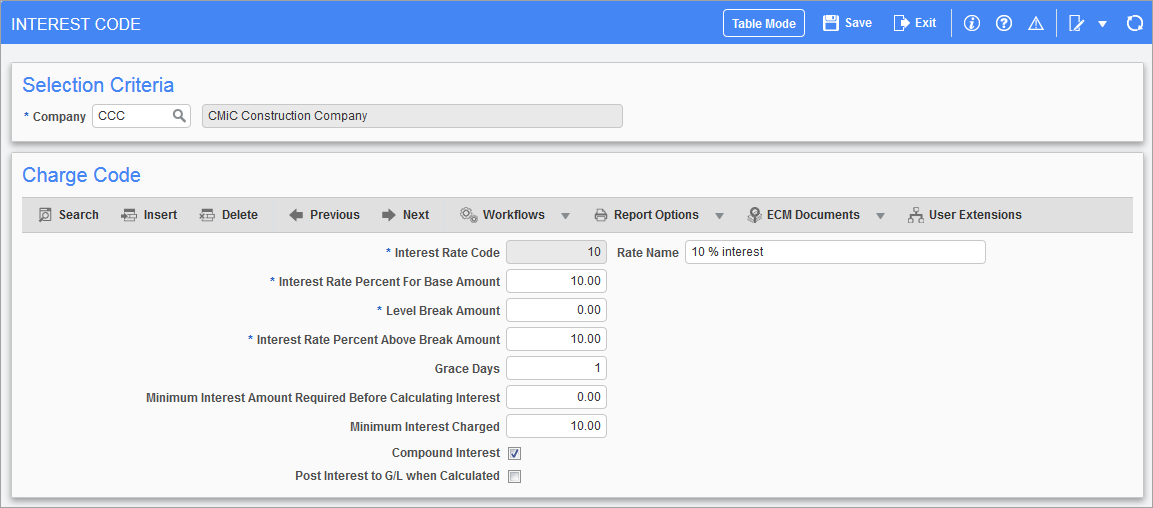Click the Compound Interest label

click(446, 453)
